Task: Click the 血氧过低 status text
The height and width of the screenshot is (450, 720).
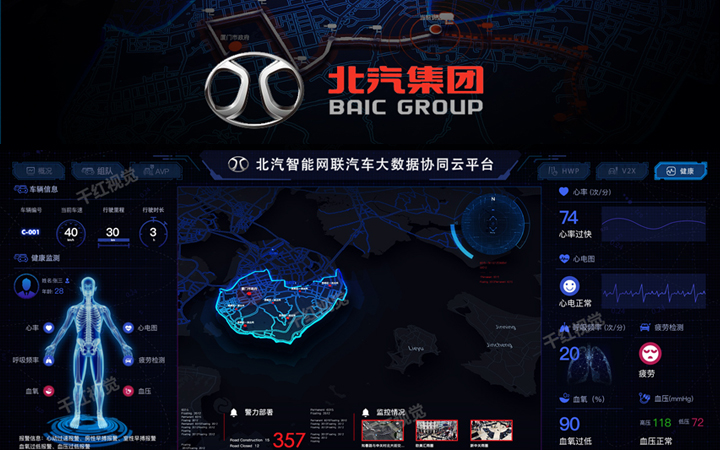Action: (x=575, y=441)
